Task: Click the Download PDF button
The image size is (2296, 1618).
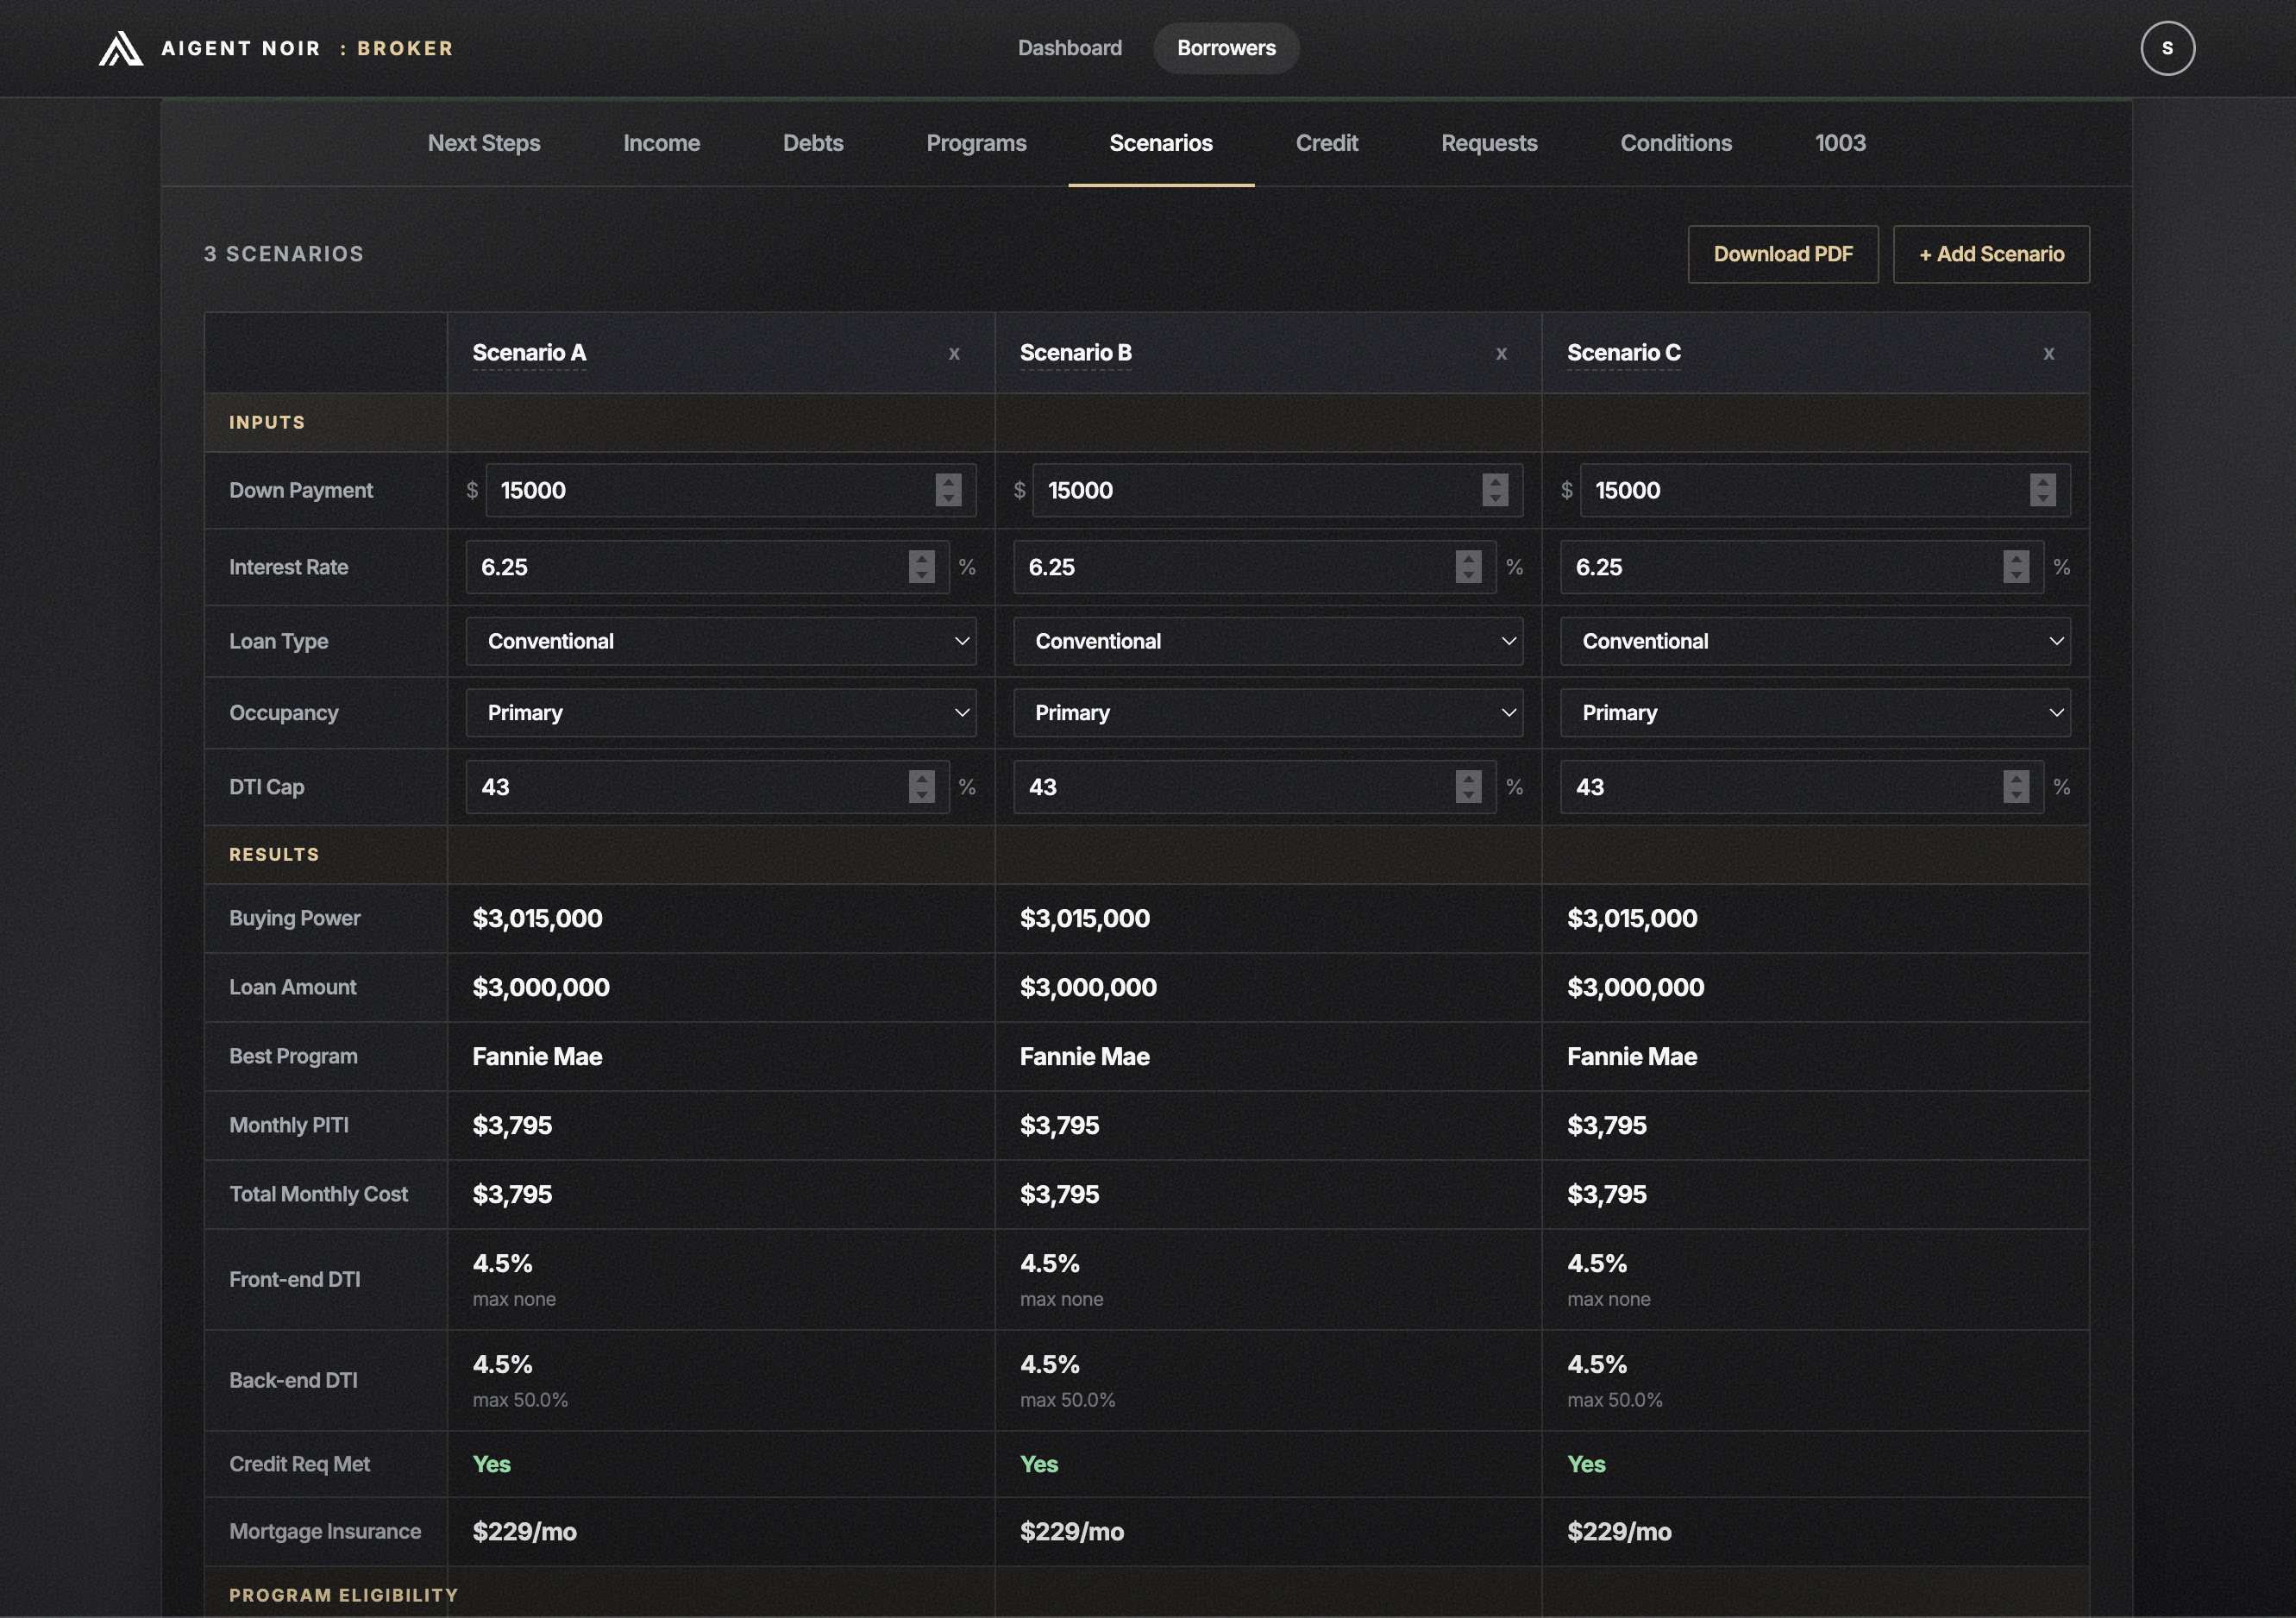Action: tap(1783, 254)
